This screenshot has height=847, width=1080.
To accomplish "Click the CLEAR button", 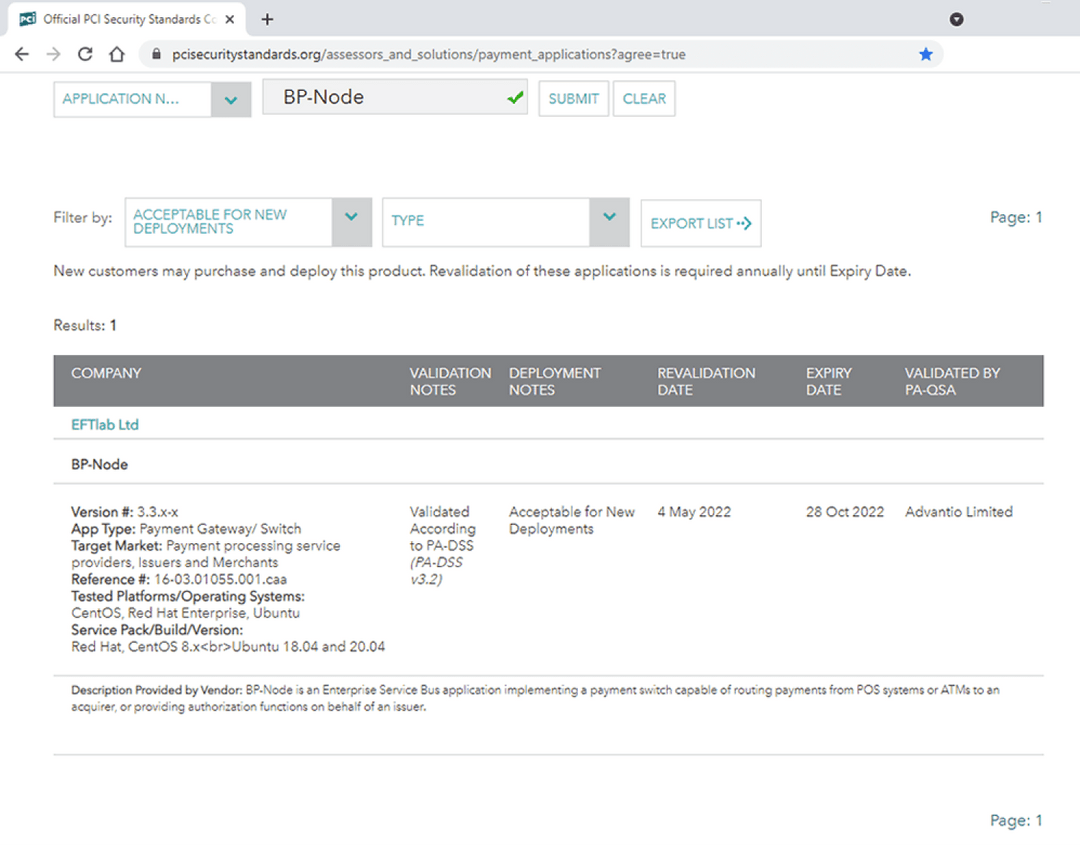I will (644, 98).
